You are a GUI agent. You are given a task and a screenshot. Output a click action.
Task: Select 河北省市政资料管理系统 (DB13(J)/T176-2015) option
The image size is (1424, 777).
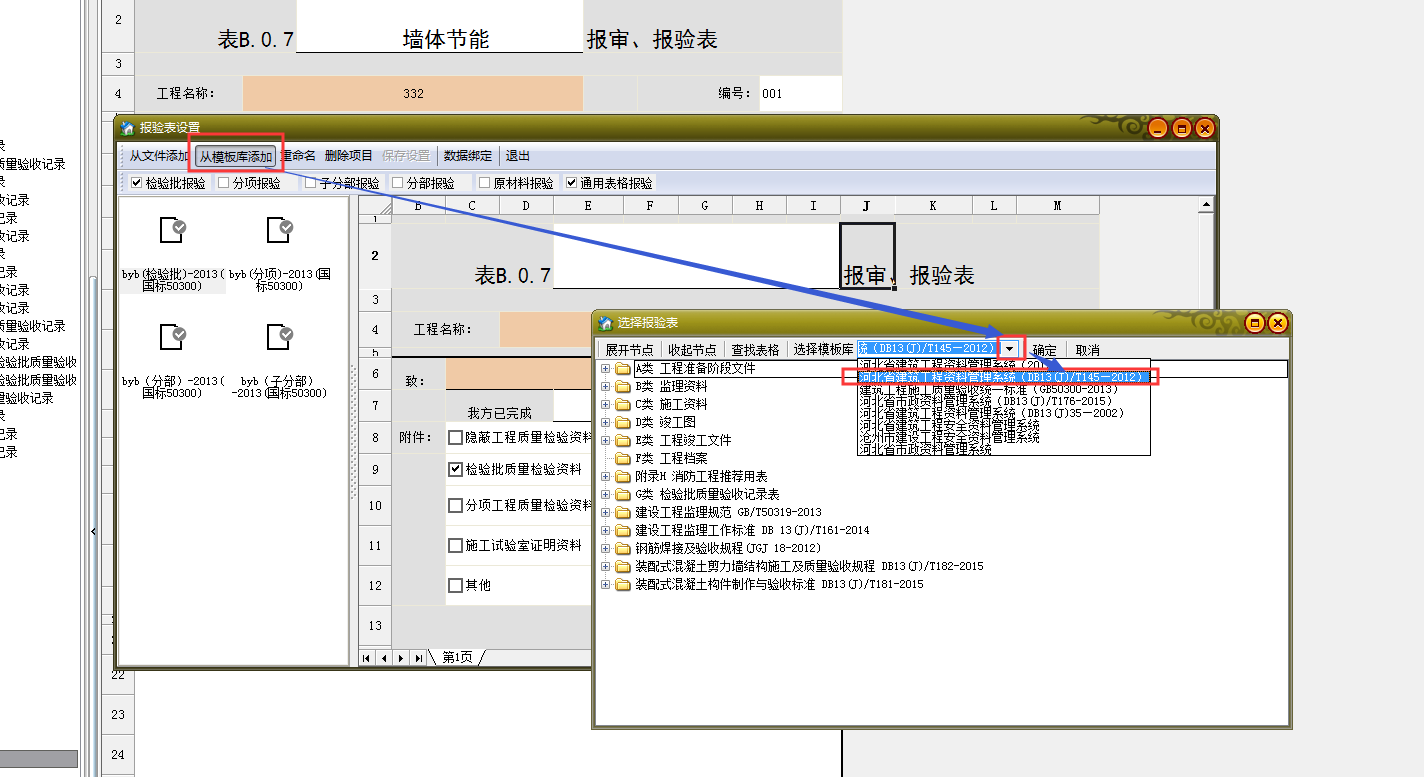1004,401
